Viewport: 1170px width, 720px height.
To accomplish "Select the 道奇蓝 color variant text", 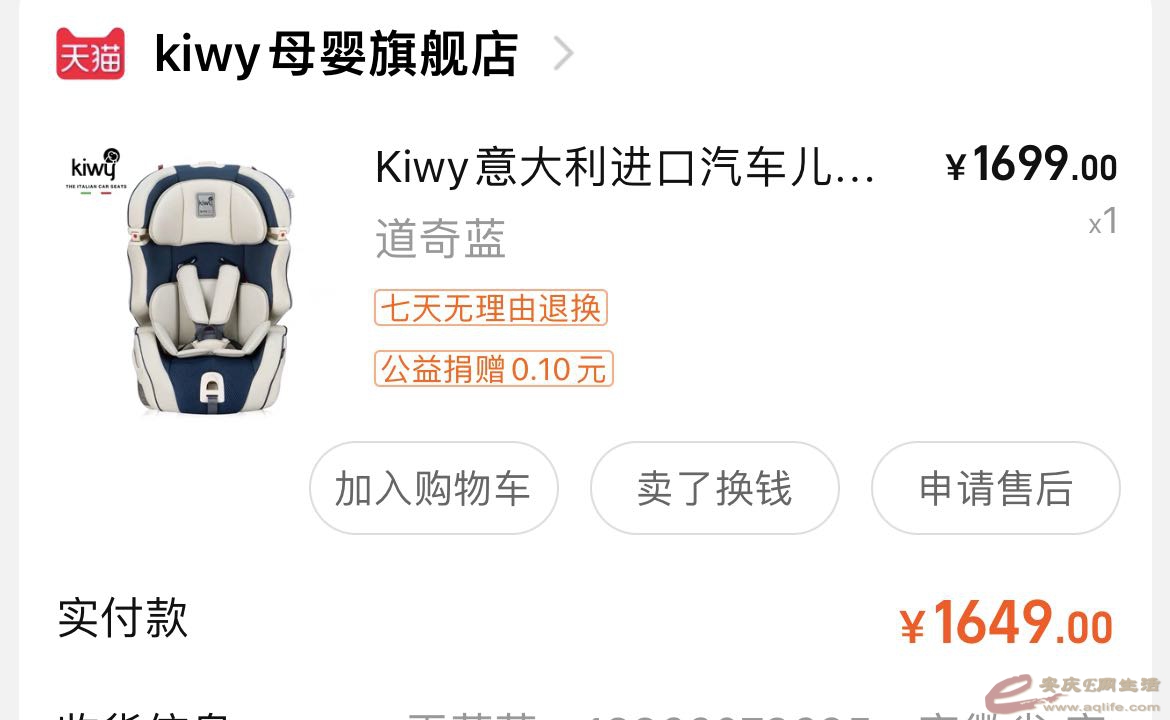I will tap(440, 239).
